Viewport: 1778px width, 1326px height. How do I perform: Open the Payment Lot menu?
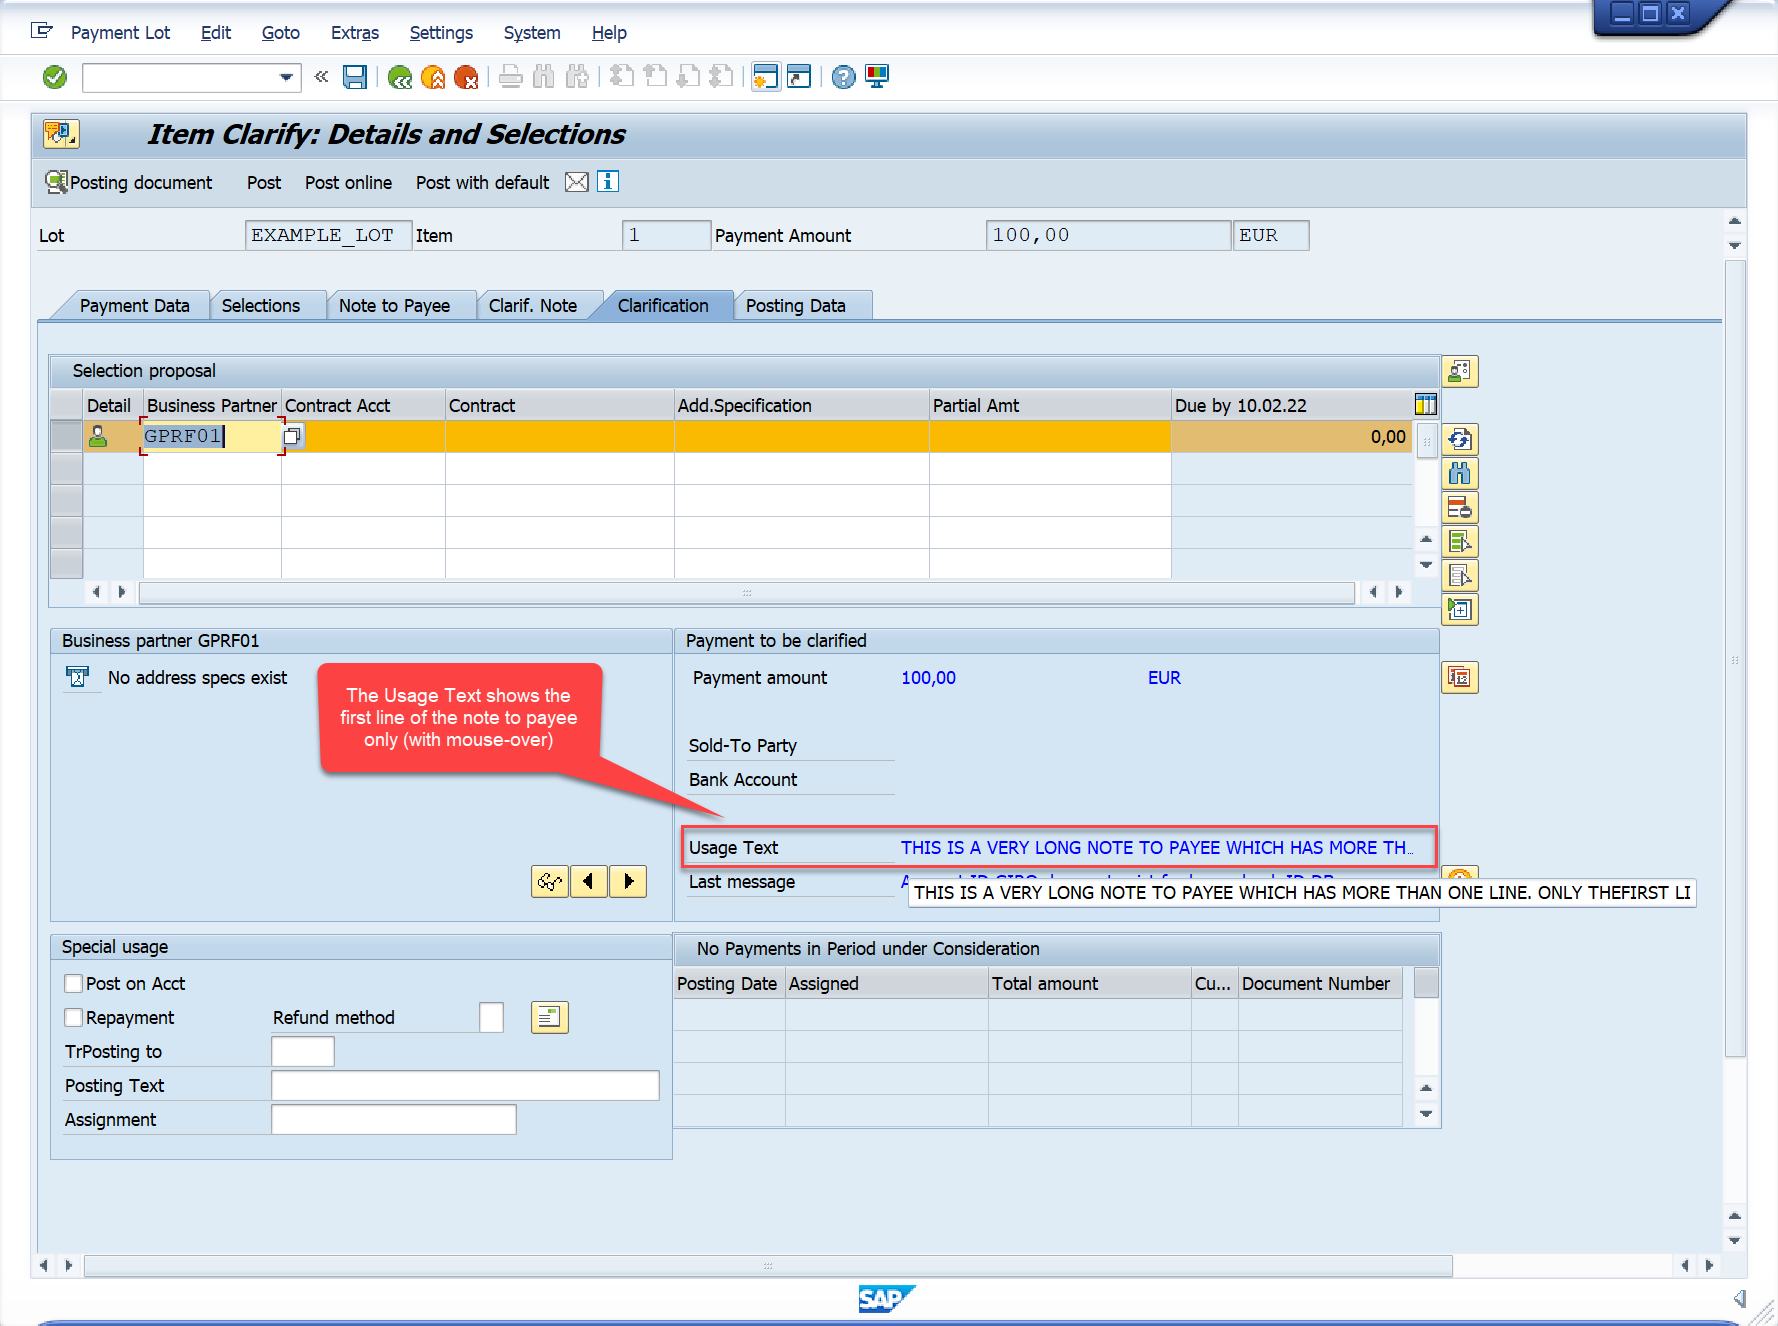[x=120, y=33]
